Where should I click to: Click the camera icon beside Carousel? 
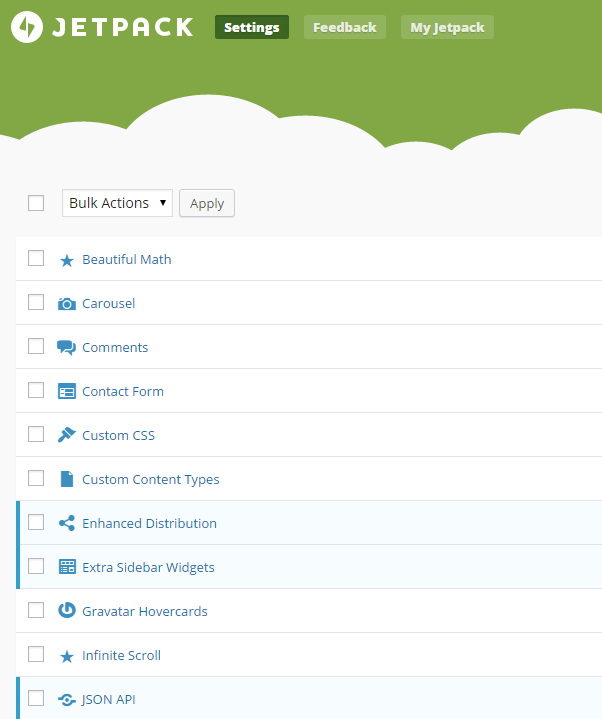pyautogui.click(x=67, y=304)
